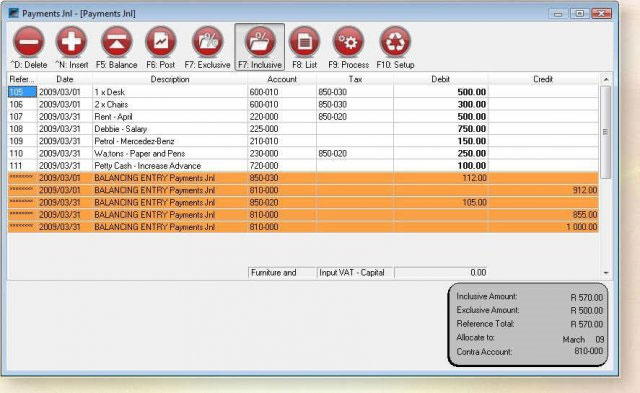Image resolution: width=640 pixels, height=393 pixels.
Task: Select reference cell 106
Action: (22, 104)
